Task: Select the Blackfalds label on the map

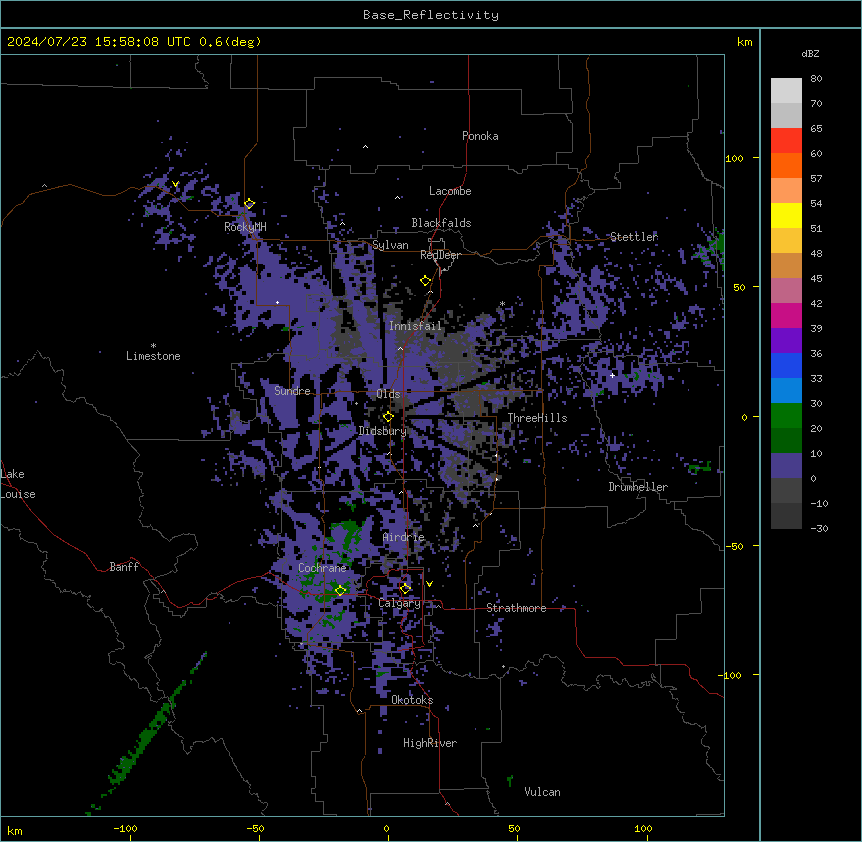Action: click(x=441, y=223)
